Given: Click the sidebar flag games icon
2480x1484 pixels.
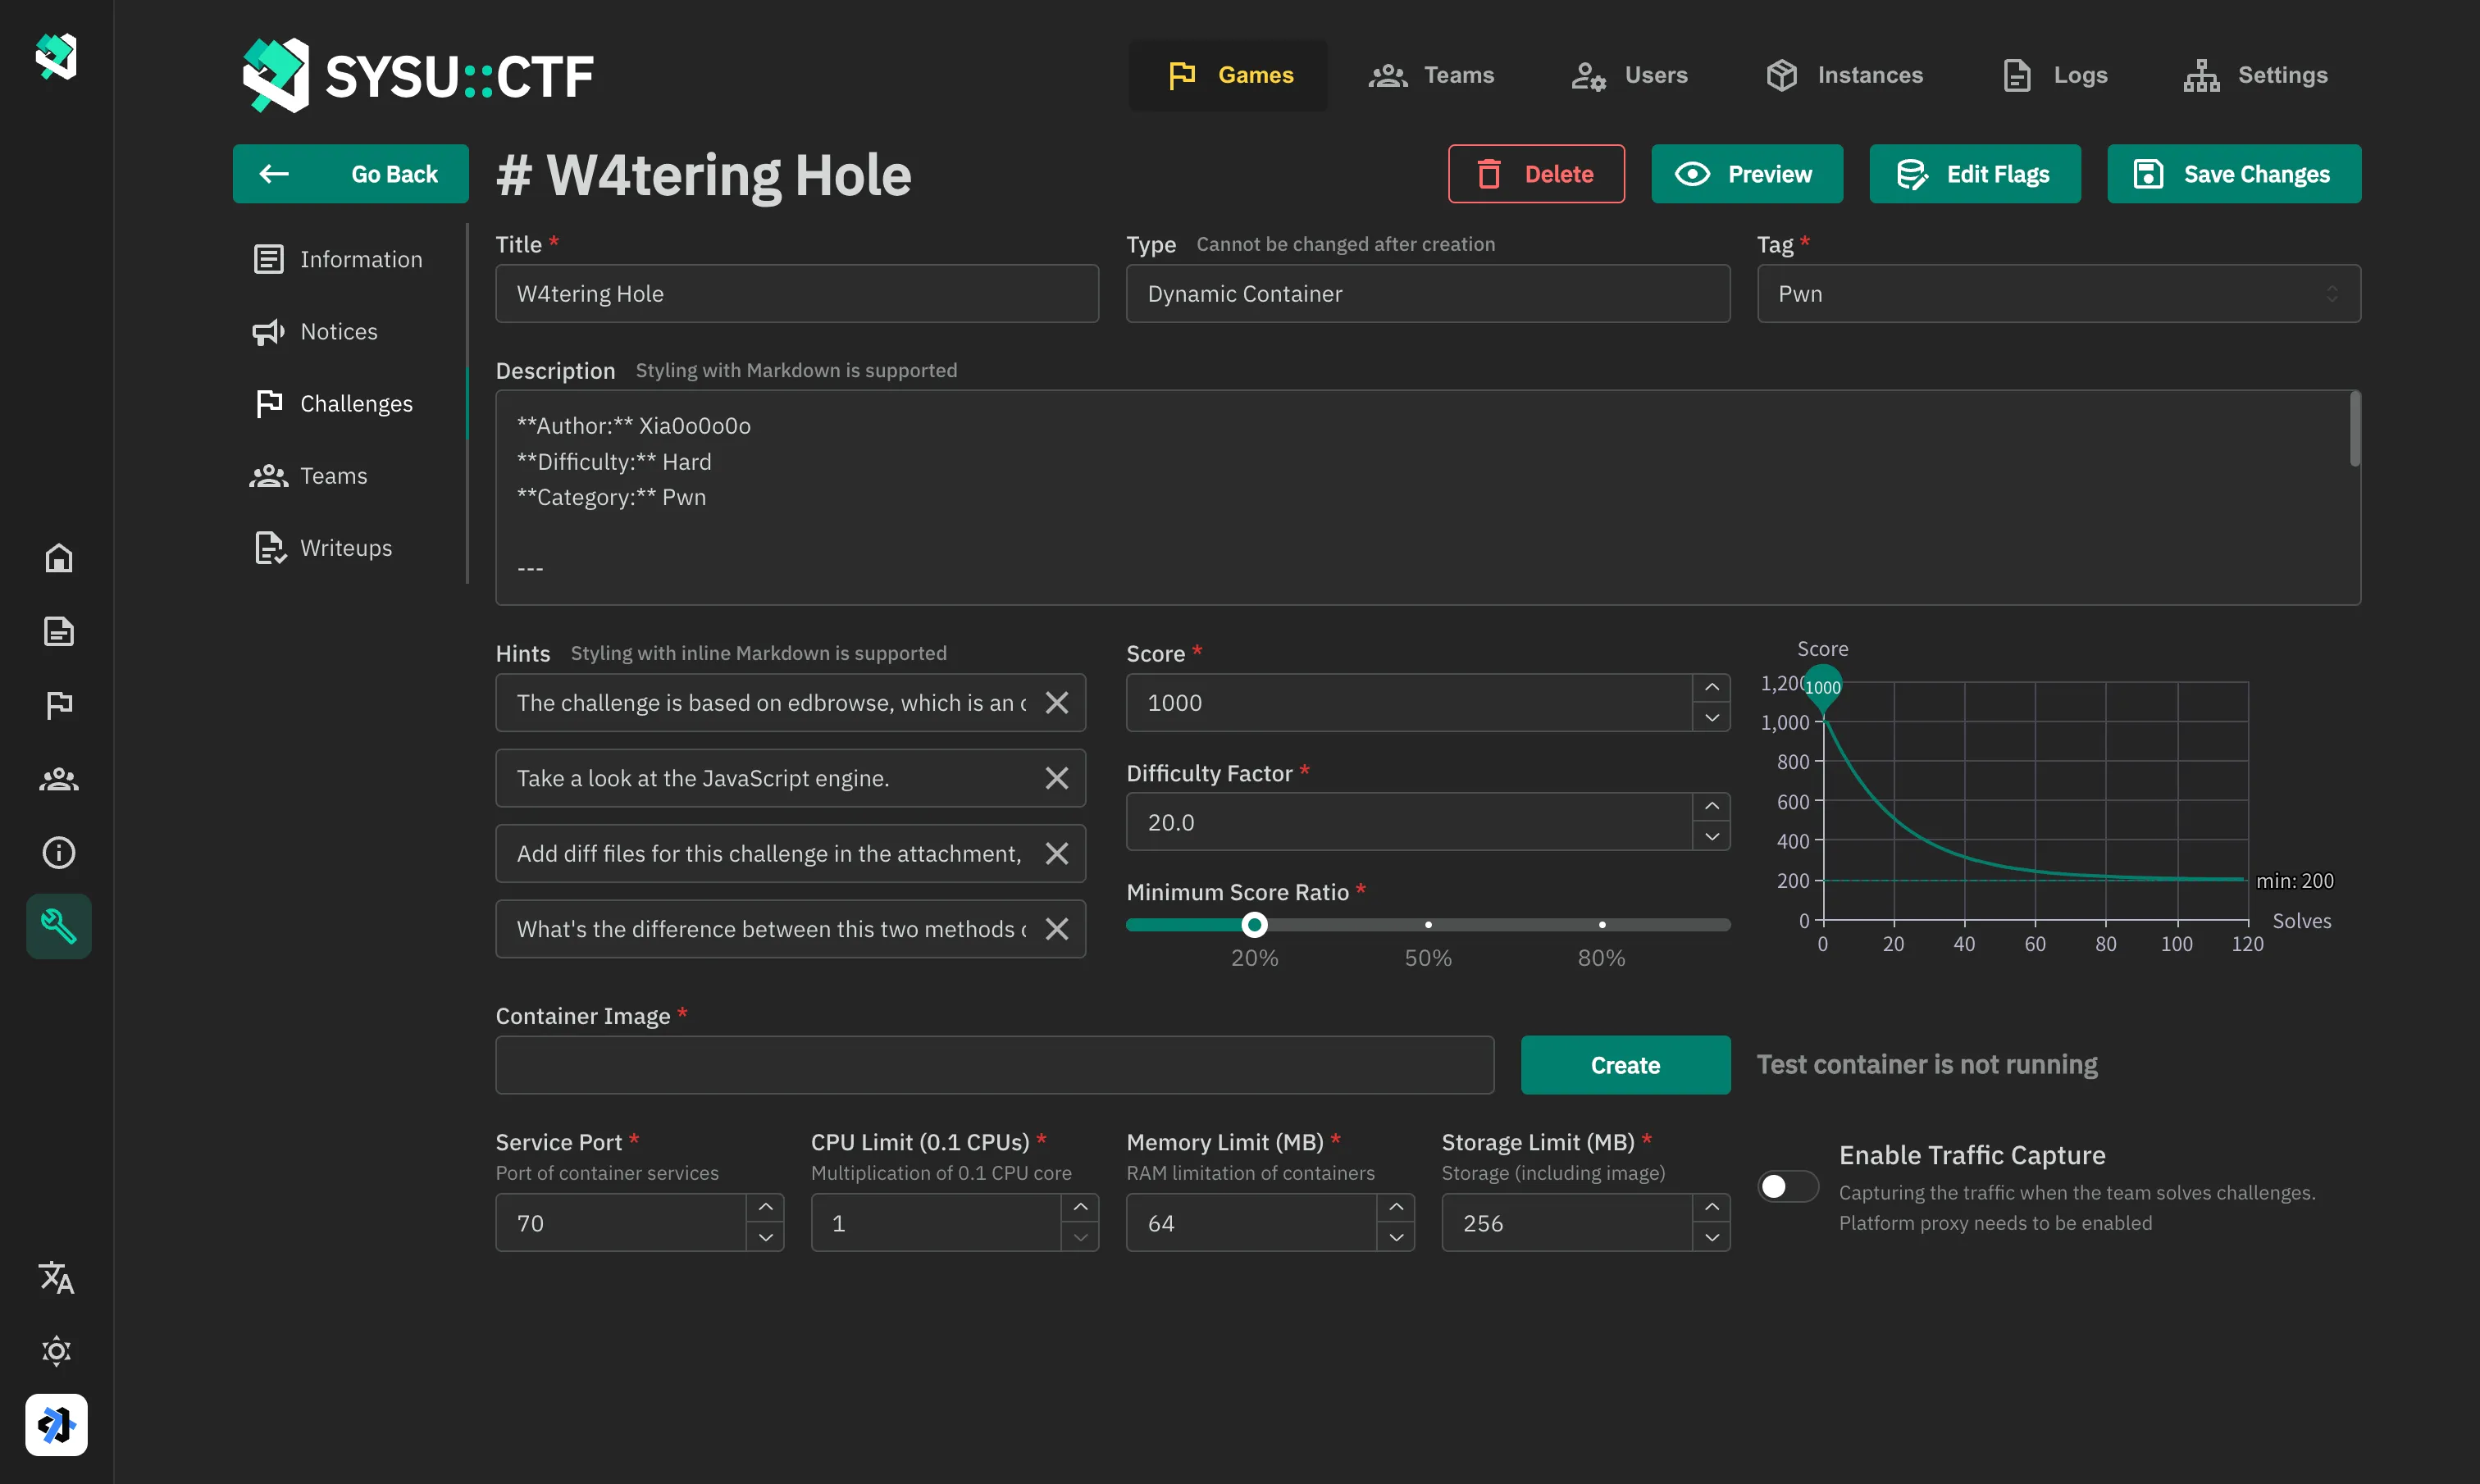Looking at the screenshot, I should point(58,706).
